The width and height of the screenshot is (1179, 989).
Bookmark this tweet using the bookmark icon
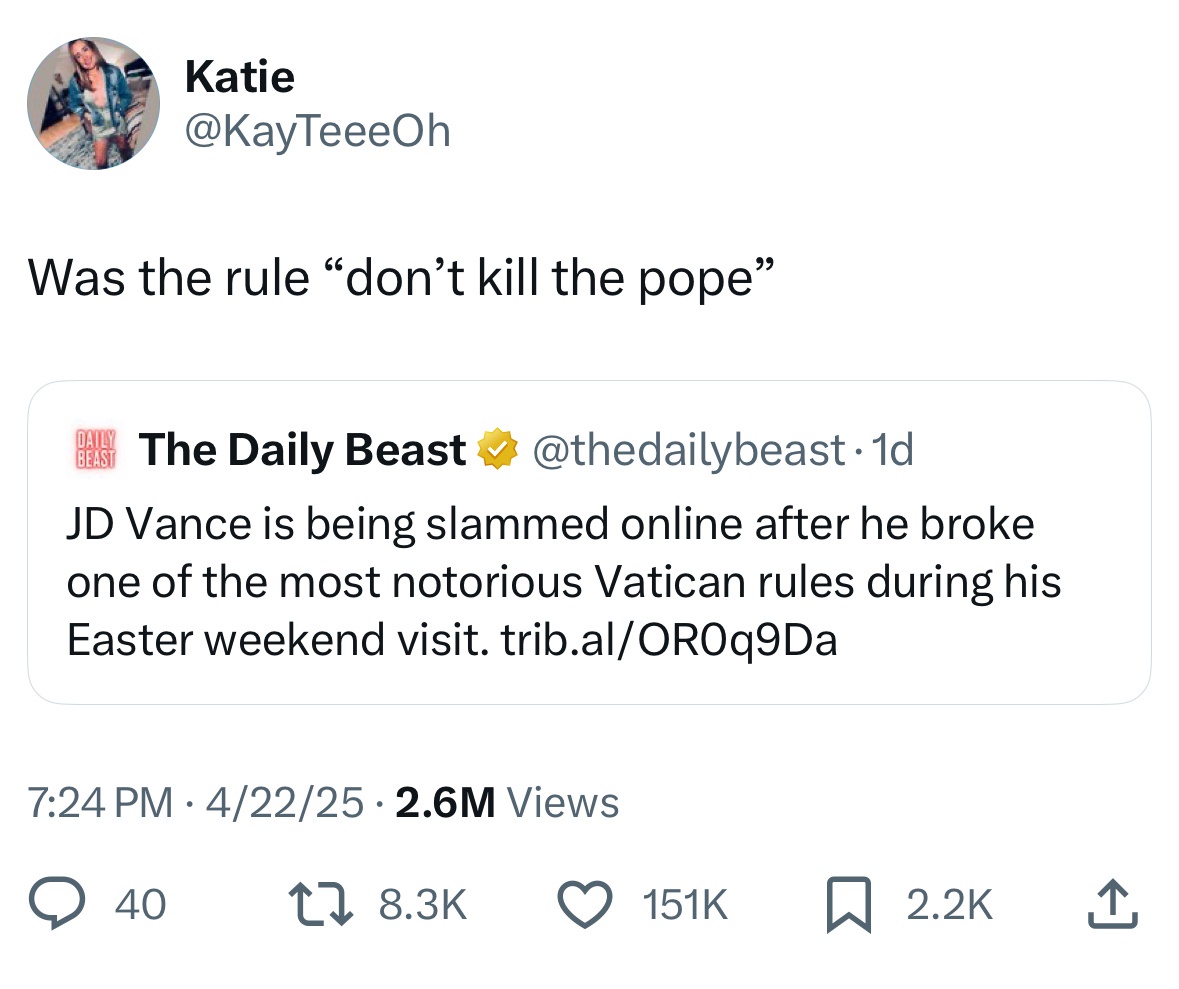(844, 905)
